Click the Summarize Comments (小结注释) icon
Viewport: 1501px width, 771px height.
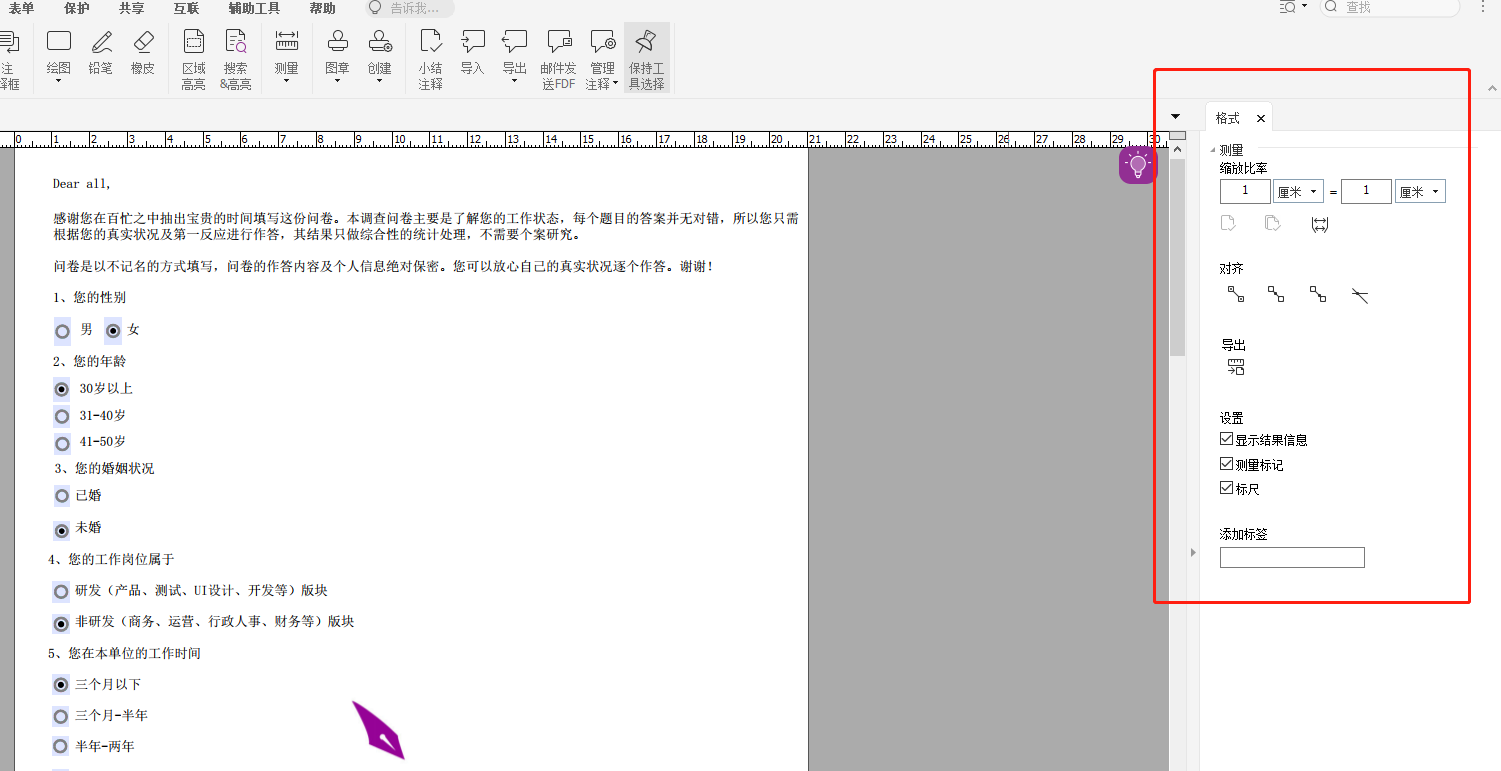click(x=430, y=59)
